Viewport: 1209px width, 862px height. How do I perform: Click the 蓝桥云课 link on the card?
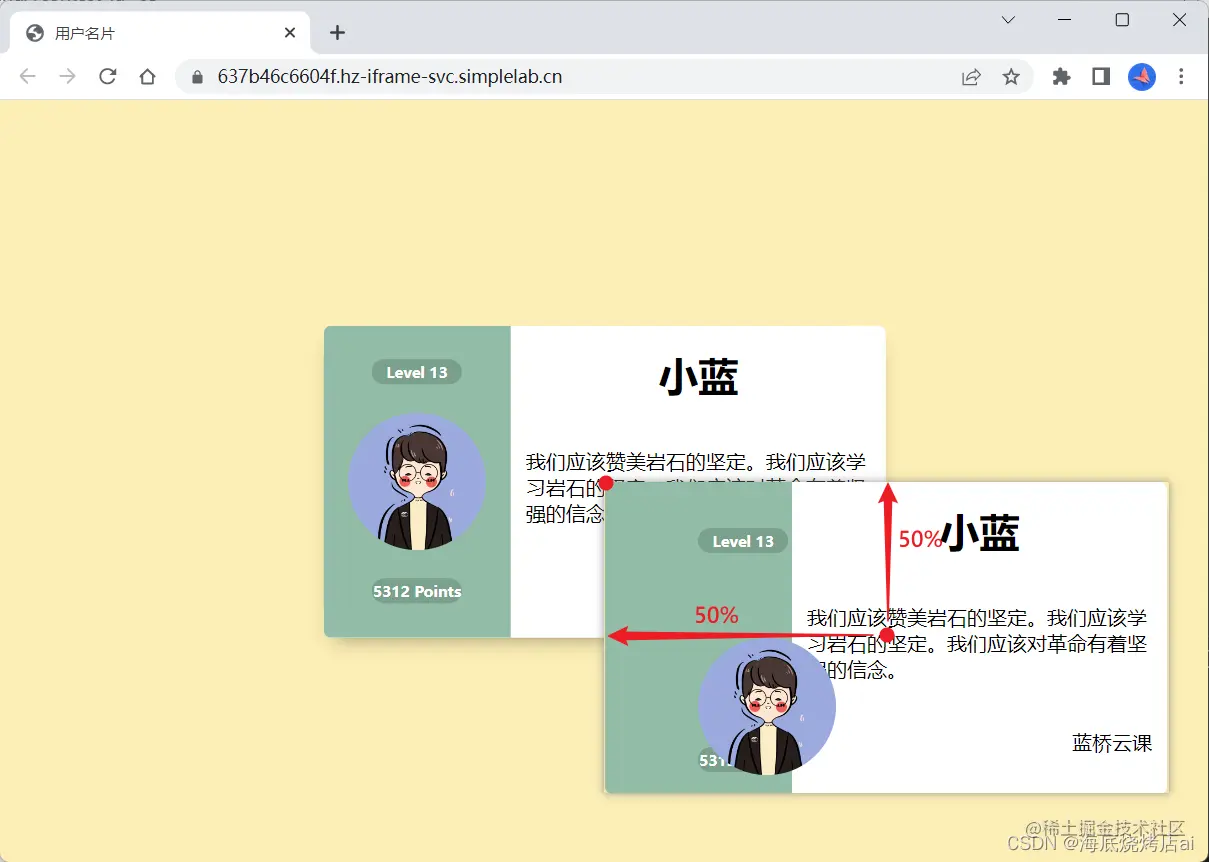pyautogui.click(x=1111, y=743)
